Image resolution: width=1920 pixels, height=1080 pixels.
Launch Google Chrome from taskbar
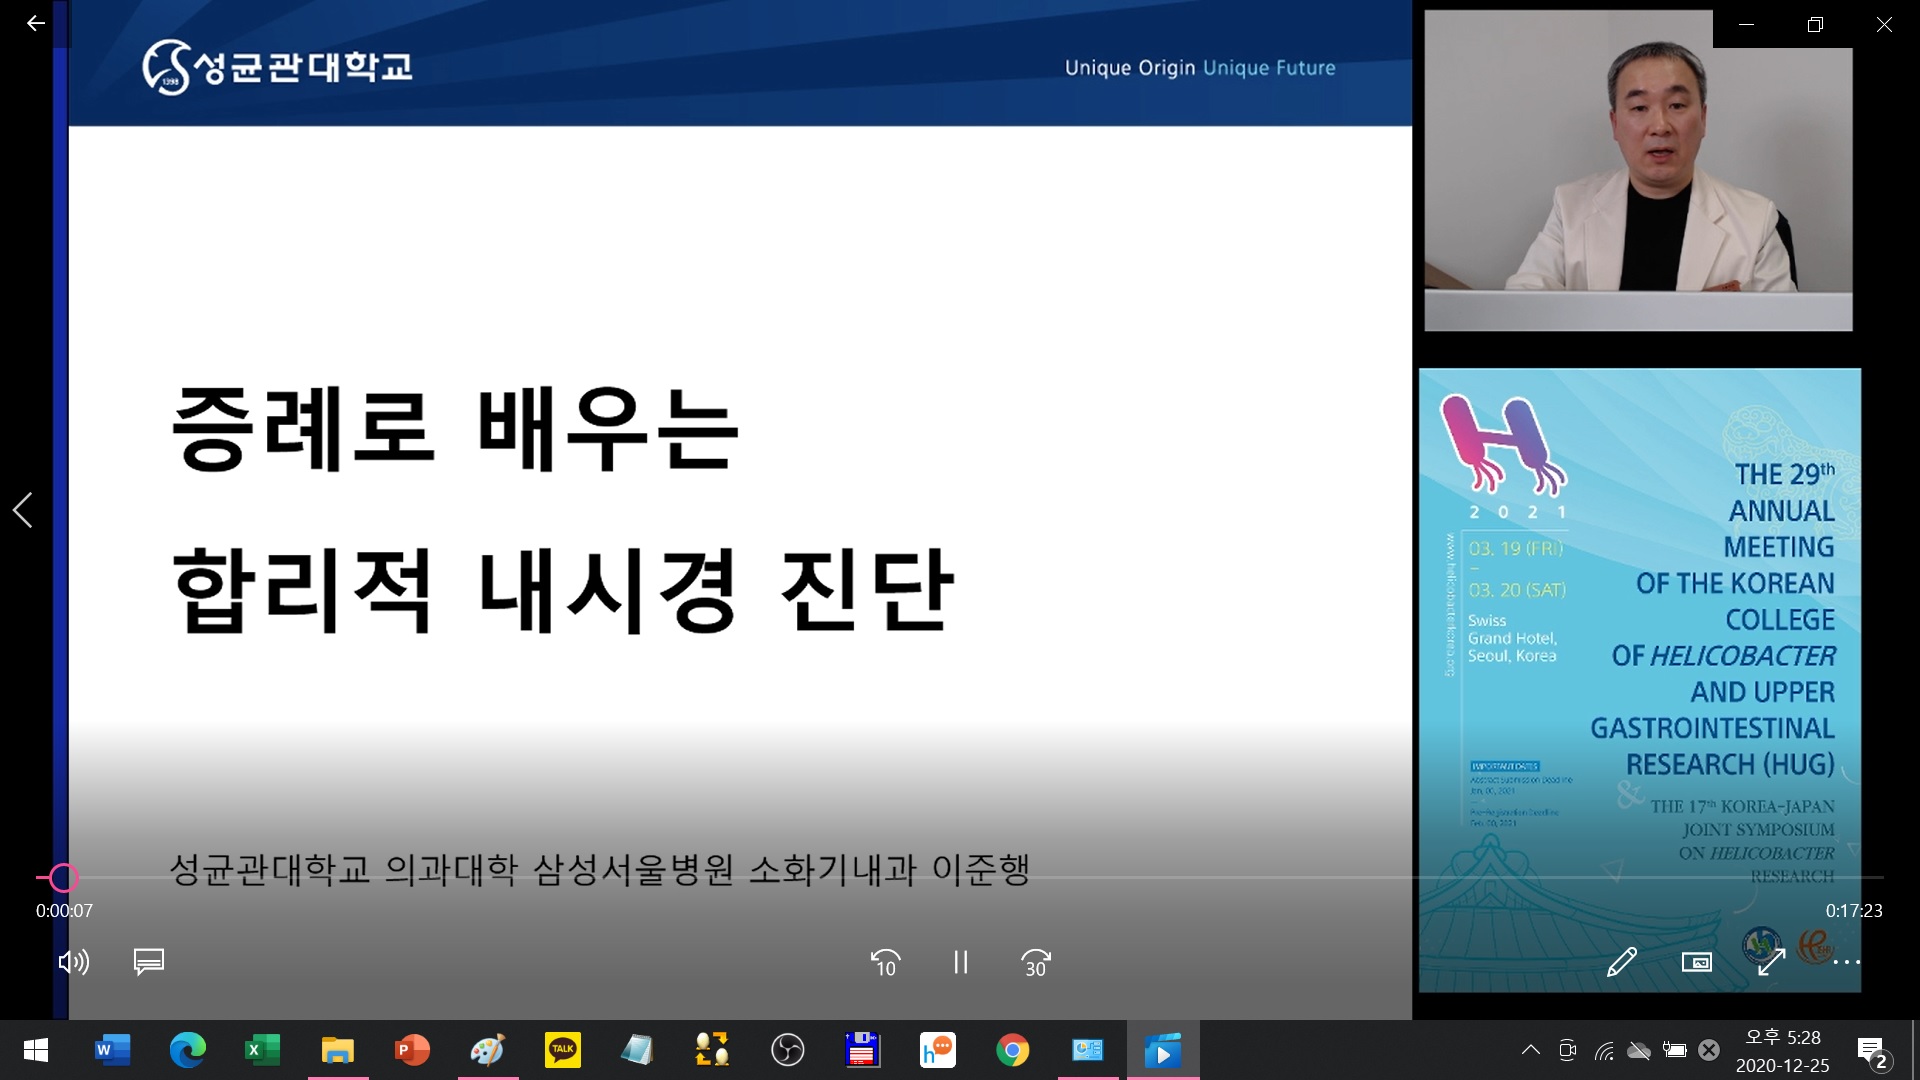tap(1012, 1050)
